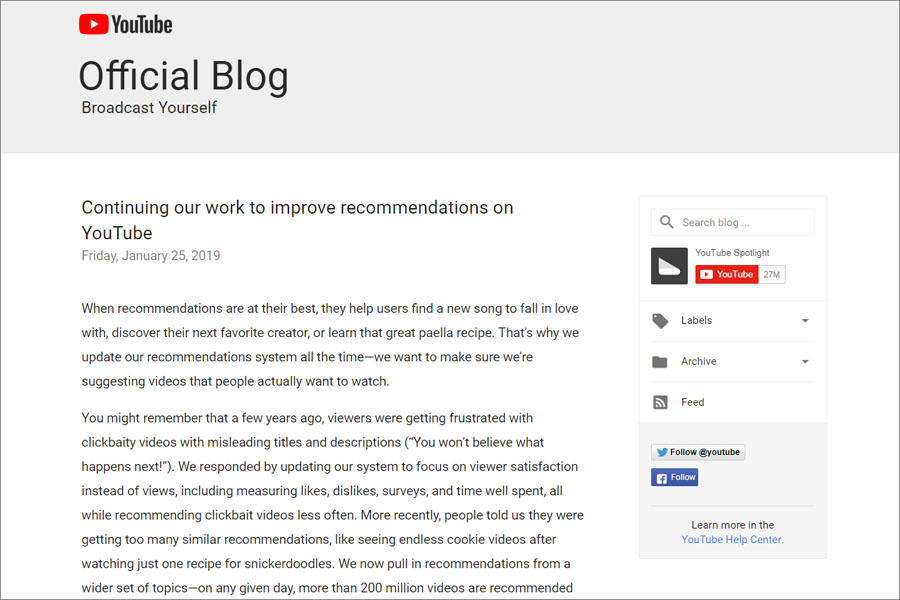Open the Archive section
This screenshot has height=600, width=900.
click(699, 361)
